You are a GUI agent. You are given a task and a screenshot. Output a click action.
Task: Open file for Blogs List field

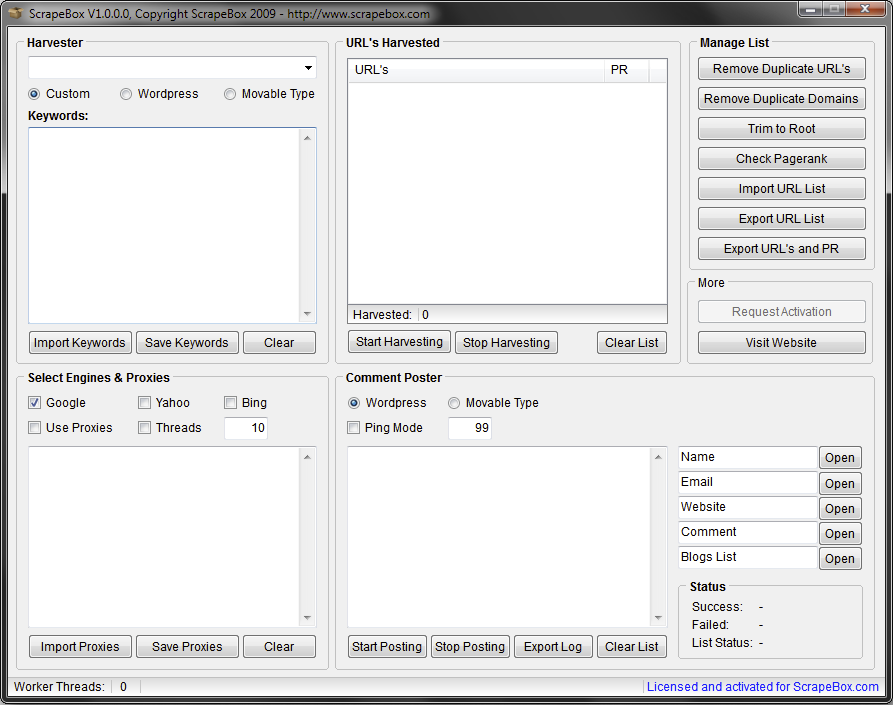point(840,559)
